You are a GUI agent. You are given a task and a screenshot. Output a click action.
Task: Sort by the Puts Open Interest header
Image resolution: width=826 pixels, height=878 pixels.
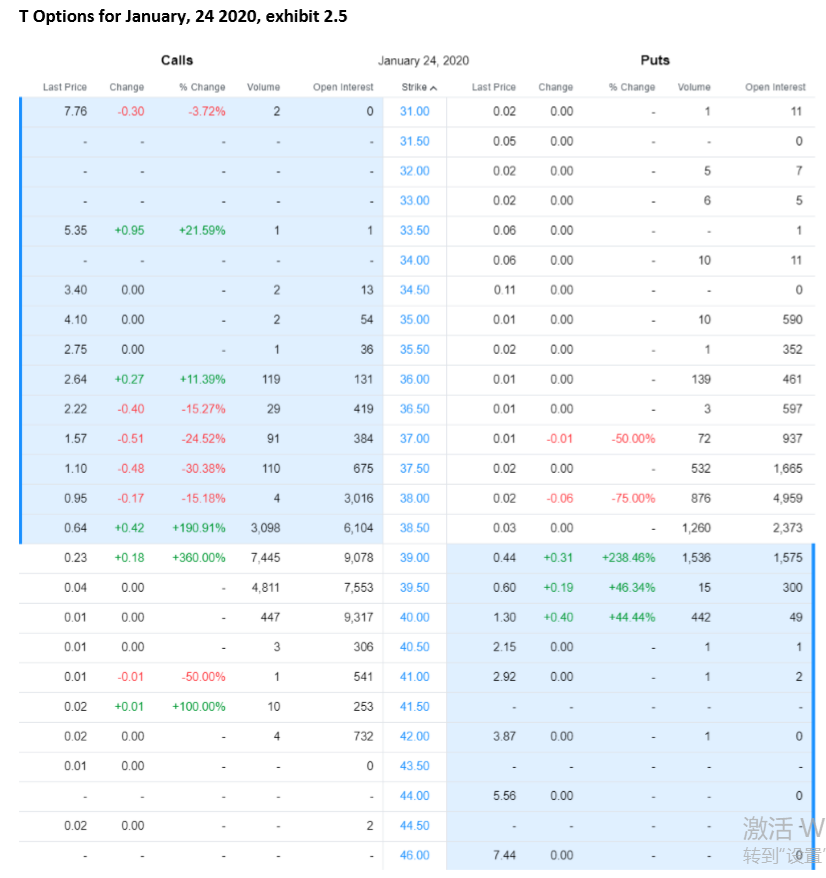tap(775, 87)
